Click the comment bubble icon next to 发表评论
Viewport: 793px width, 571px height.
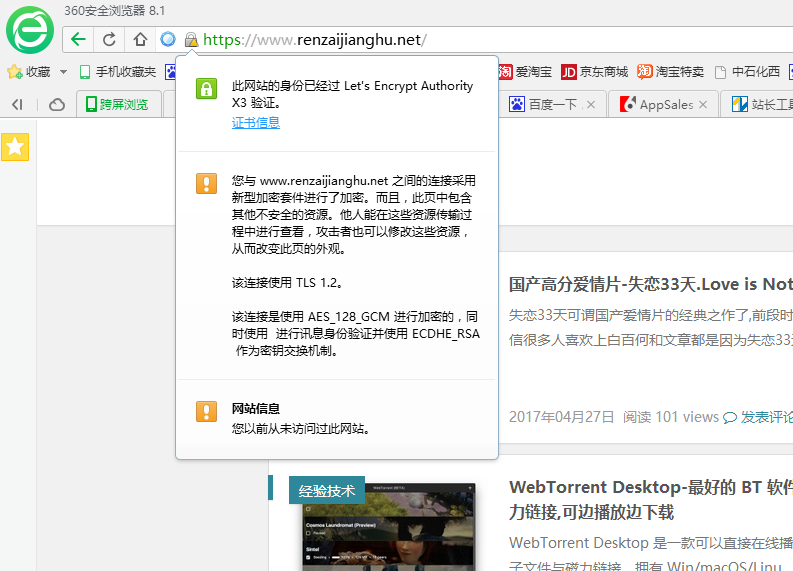coord(730,418)
